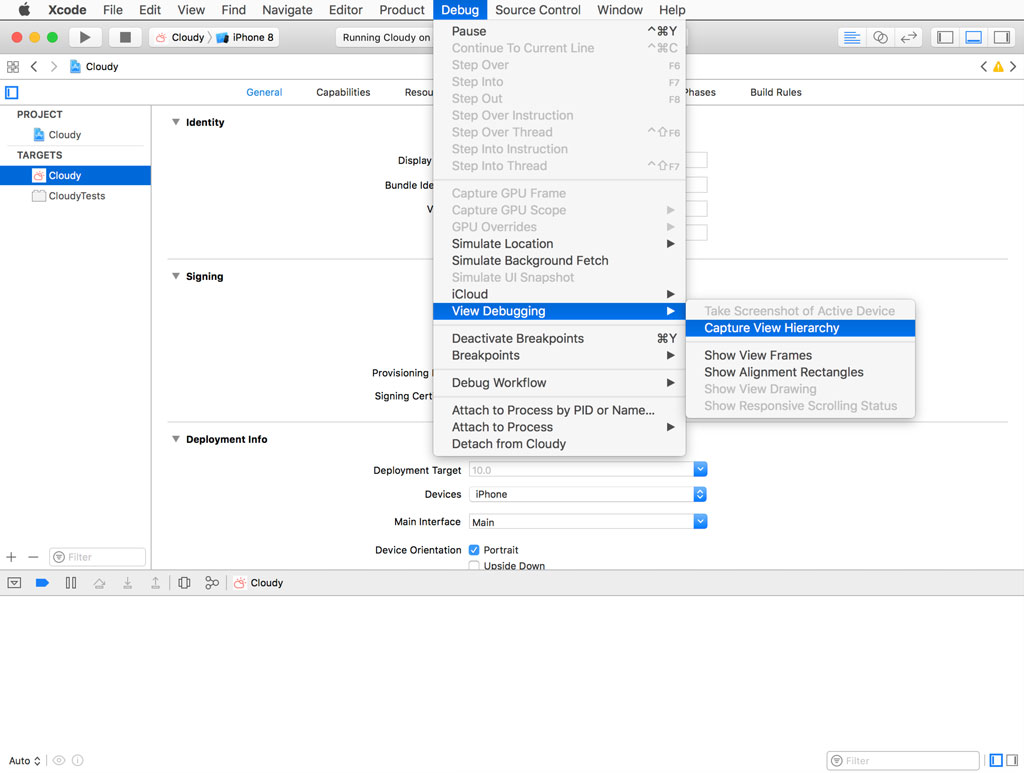Select Deactivate Breakpoints in the Debug menu
The image size is (1024, 773).
tap(518, 338)
